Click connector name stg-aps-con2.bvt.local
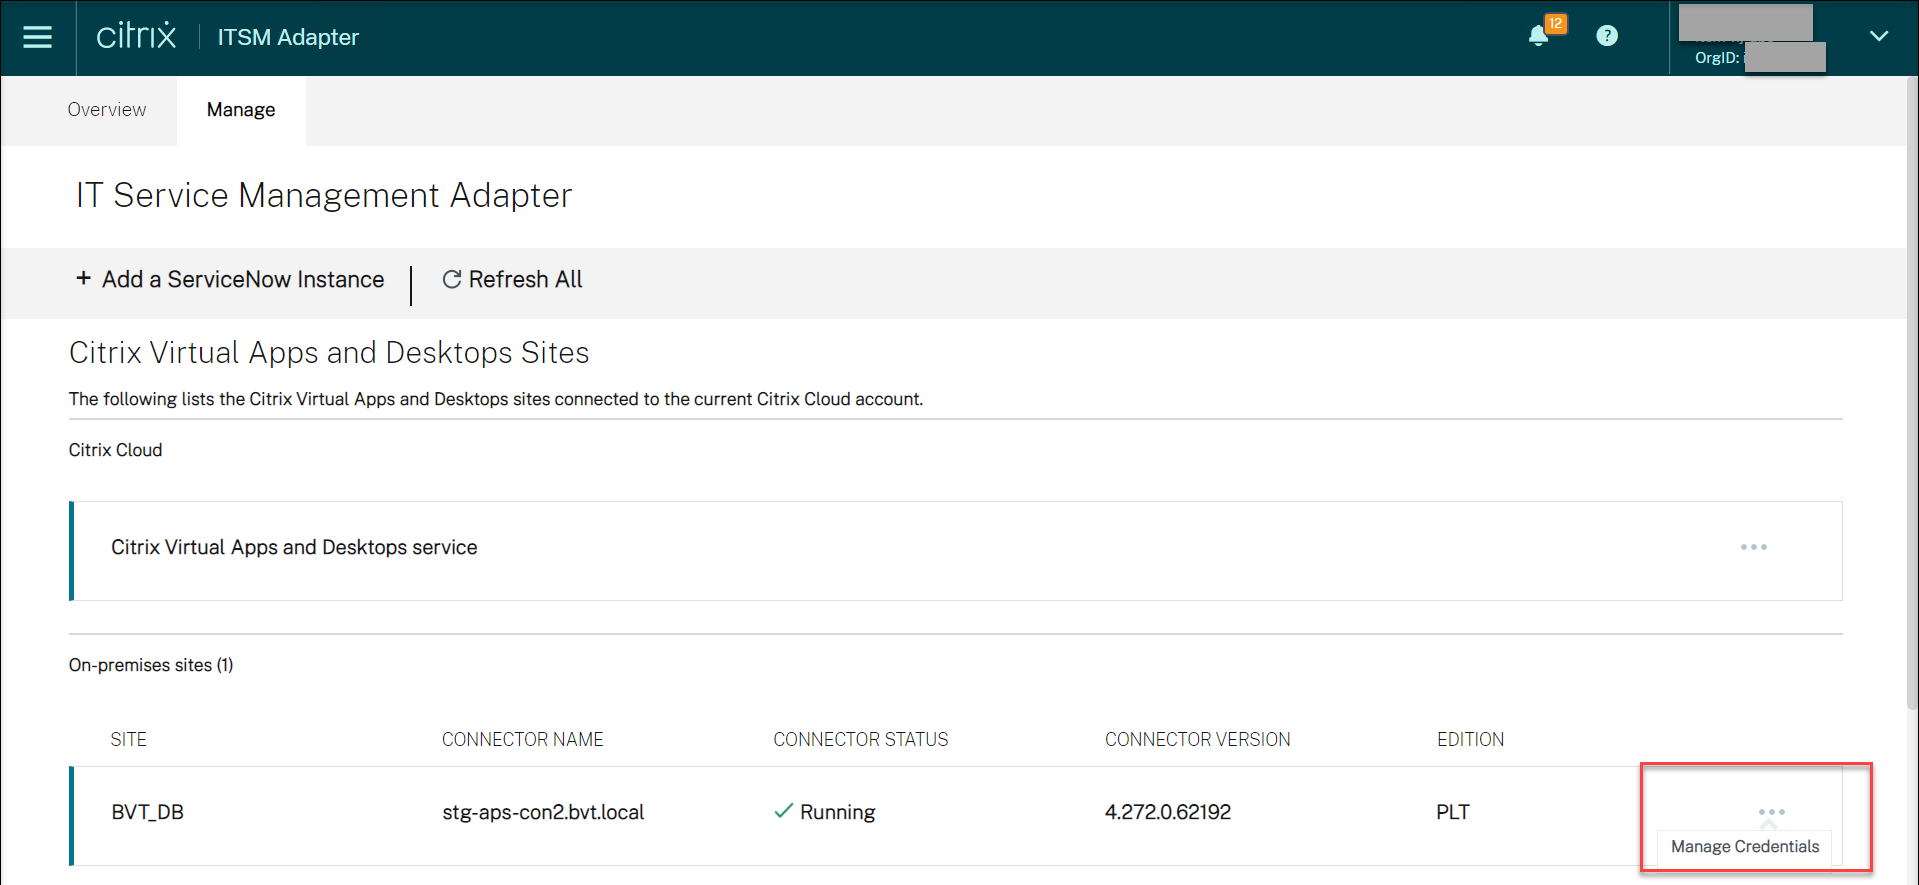This screenshot has height=885, width=1919. coord(543,812)
